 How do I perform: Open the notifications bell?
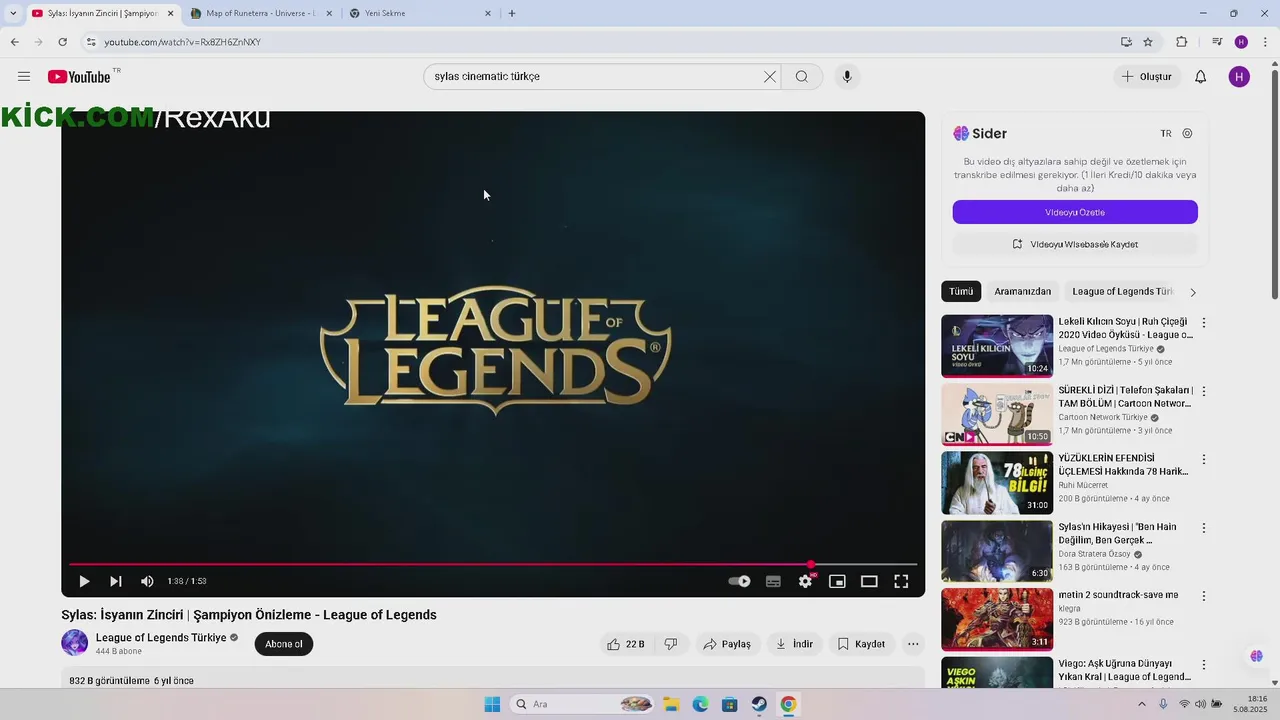1201,77
